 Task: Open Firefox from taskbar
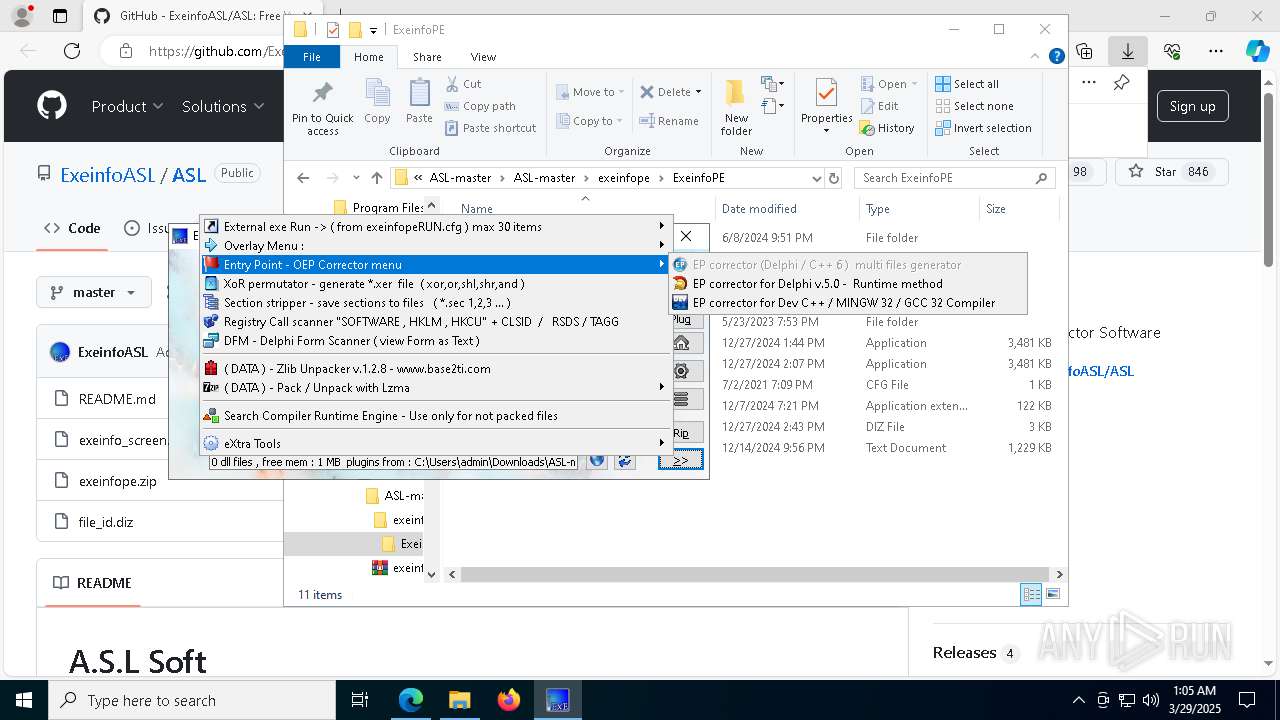(509, 700)
